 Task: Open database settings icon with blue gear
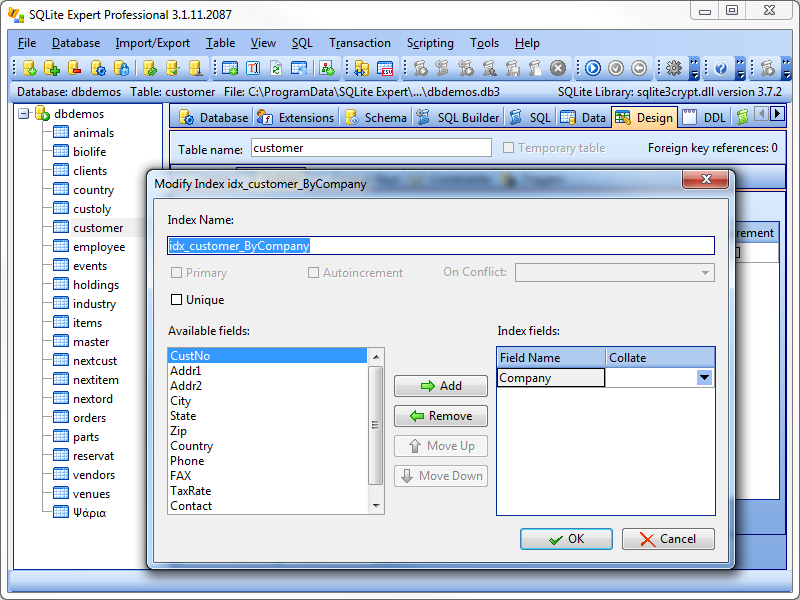click(x=98, y=68)
